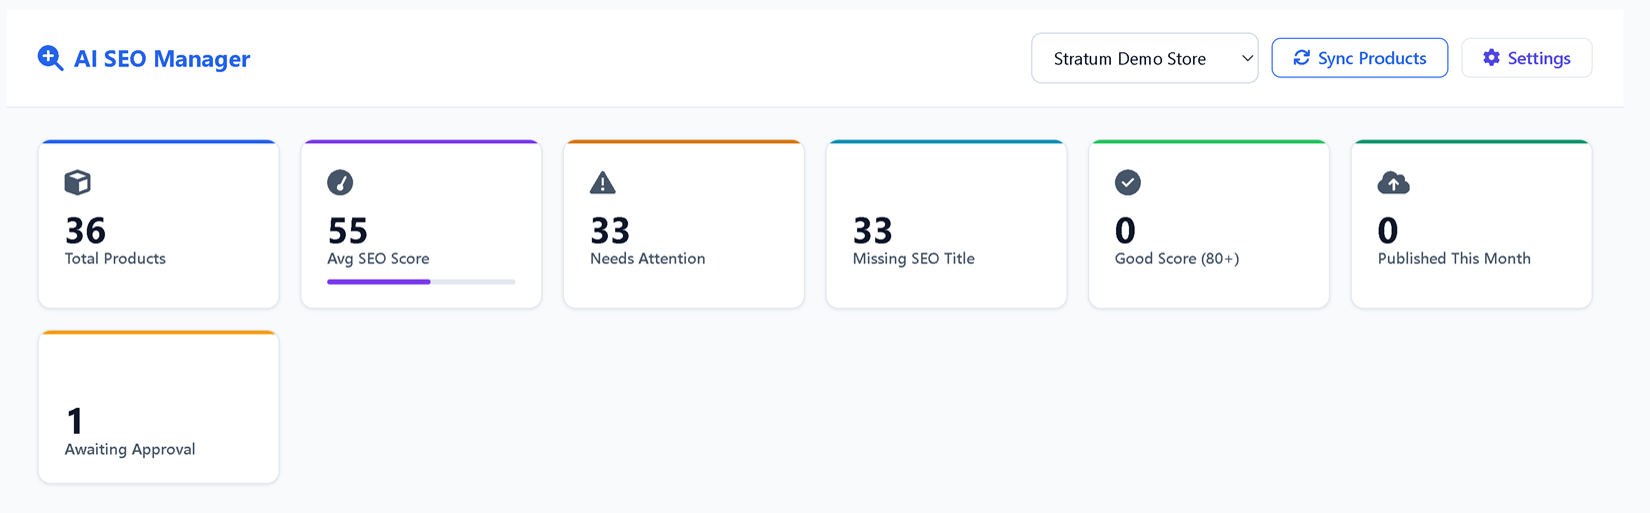
Task: Open the Missing SEO Title card
Action: click(946, 224)
